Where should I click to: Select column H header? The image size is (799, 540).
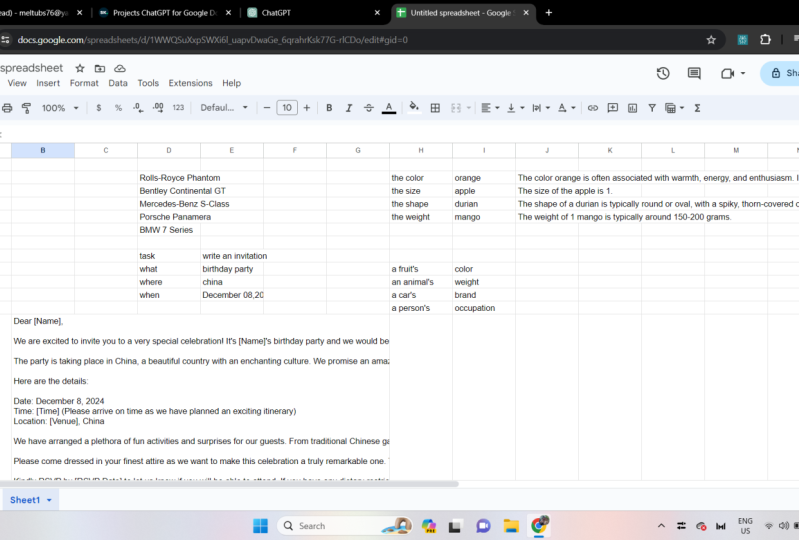(421, 150)
